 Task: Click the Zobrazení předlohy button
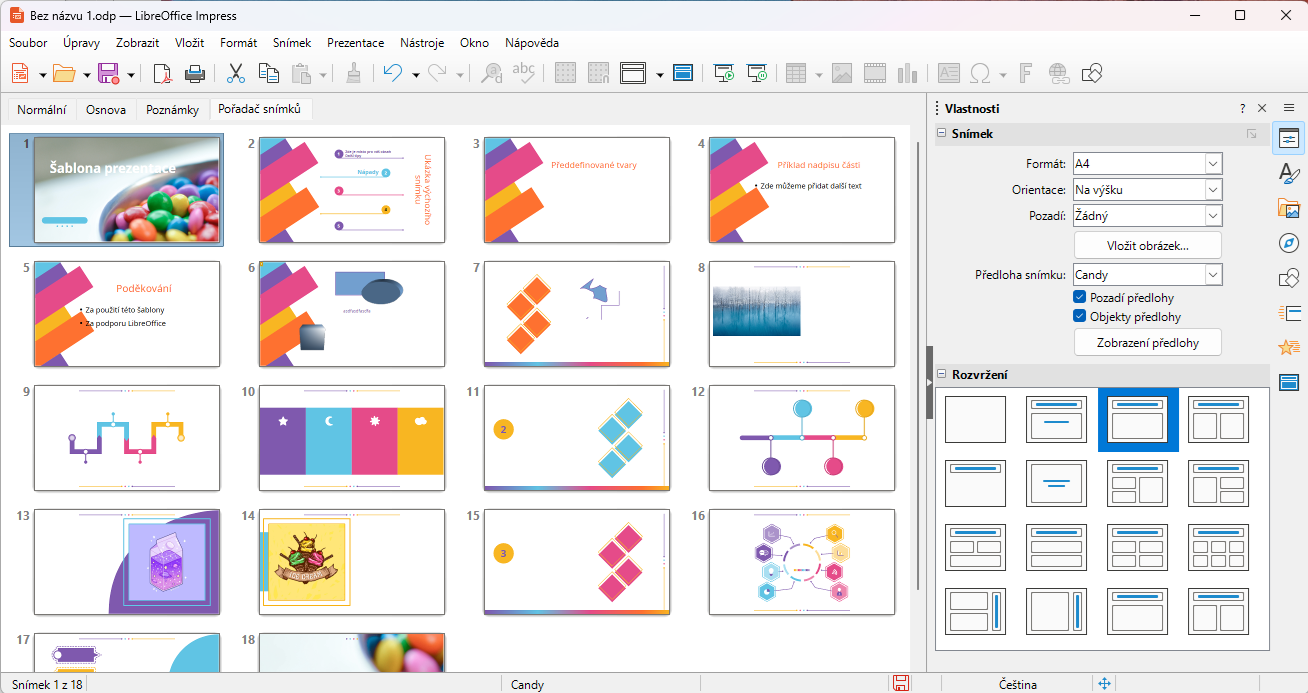[1148, 342]
